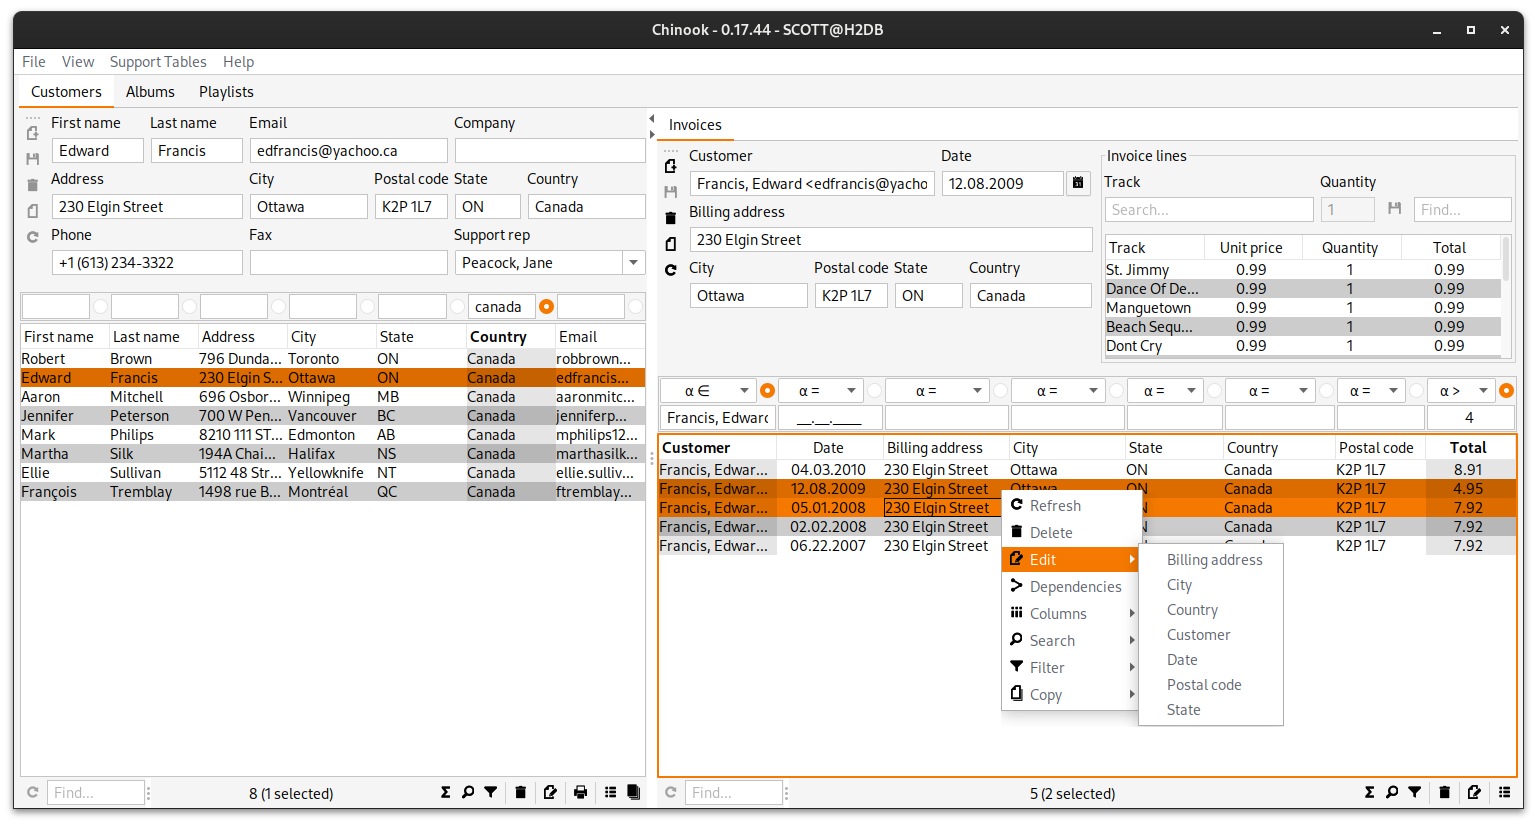Image resolution: width=1537 pixels, height=825 pixels.
Task: Select Billing address in the Edit submenu
Action: pos(1214,560)
